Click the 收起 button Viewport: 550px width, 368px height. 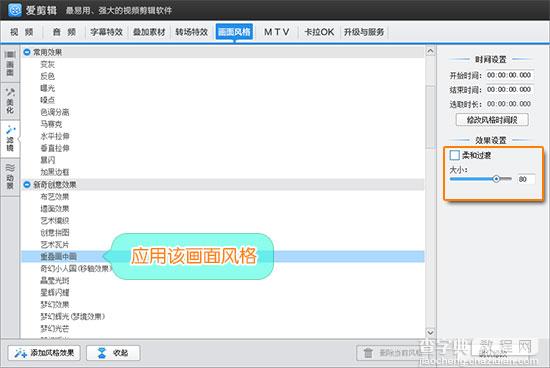click(113, 353)
